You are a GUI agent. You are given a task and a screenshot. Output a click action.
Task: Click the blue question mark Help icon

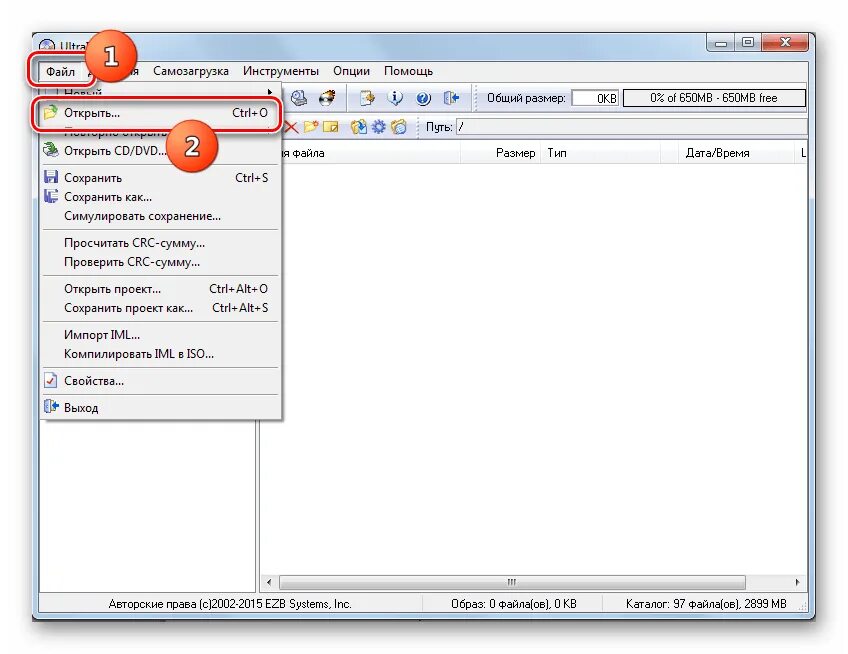pyautogui.click(x=423, y=98)
